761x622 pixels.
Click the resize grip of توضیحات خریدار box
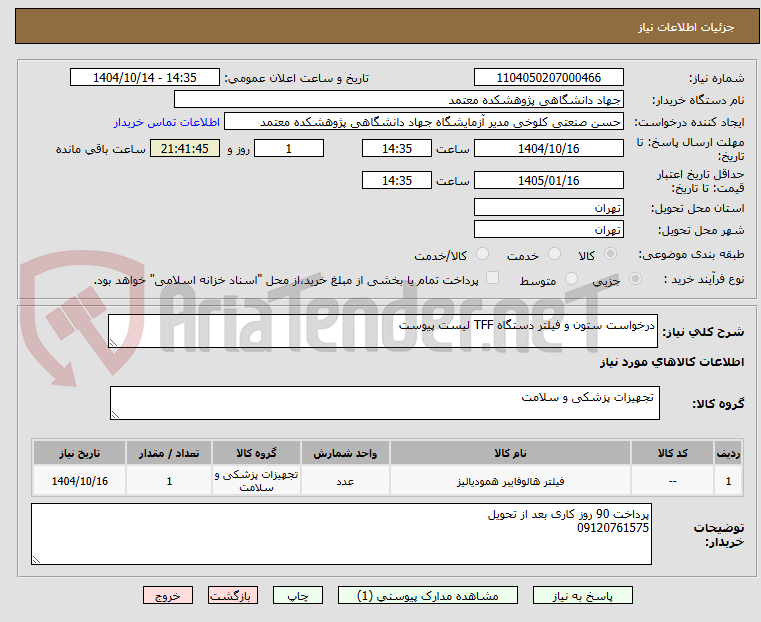click(x=36, y=559)
